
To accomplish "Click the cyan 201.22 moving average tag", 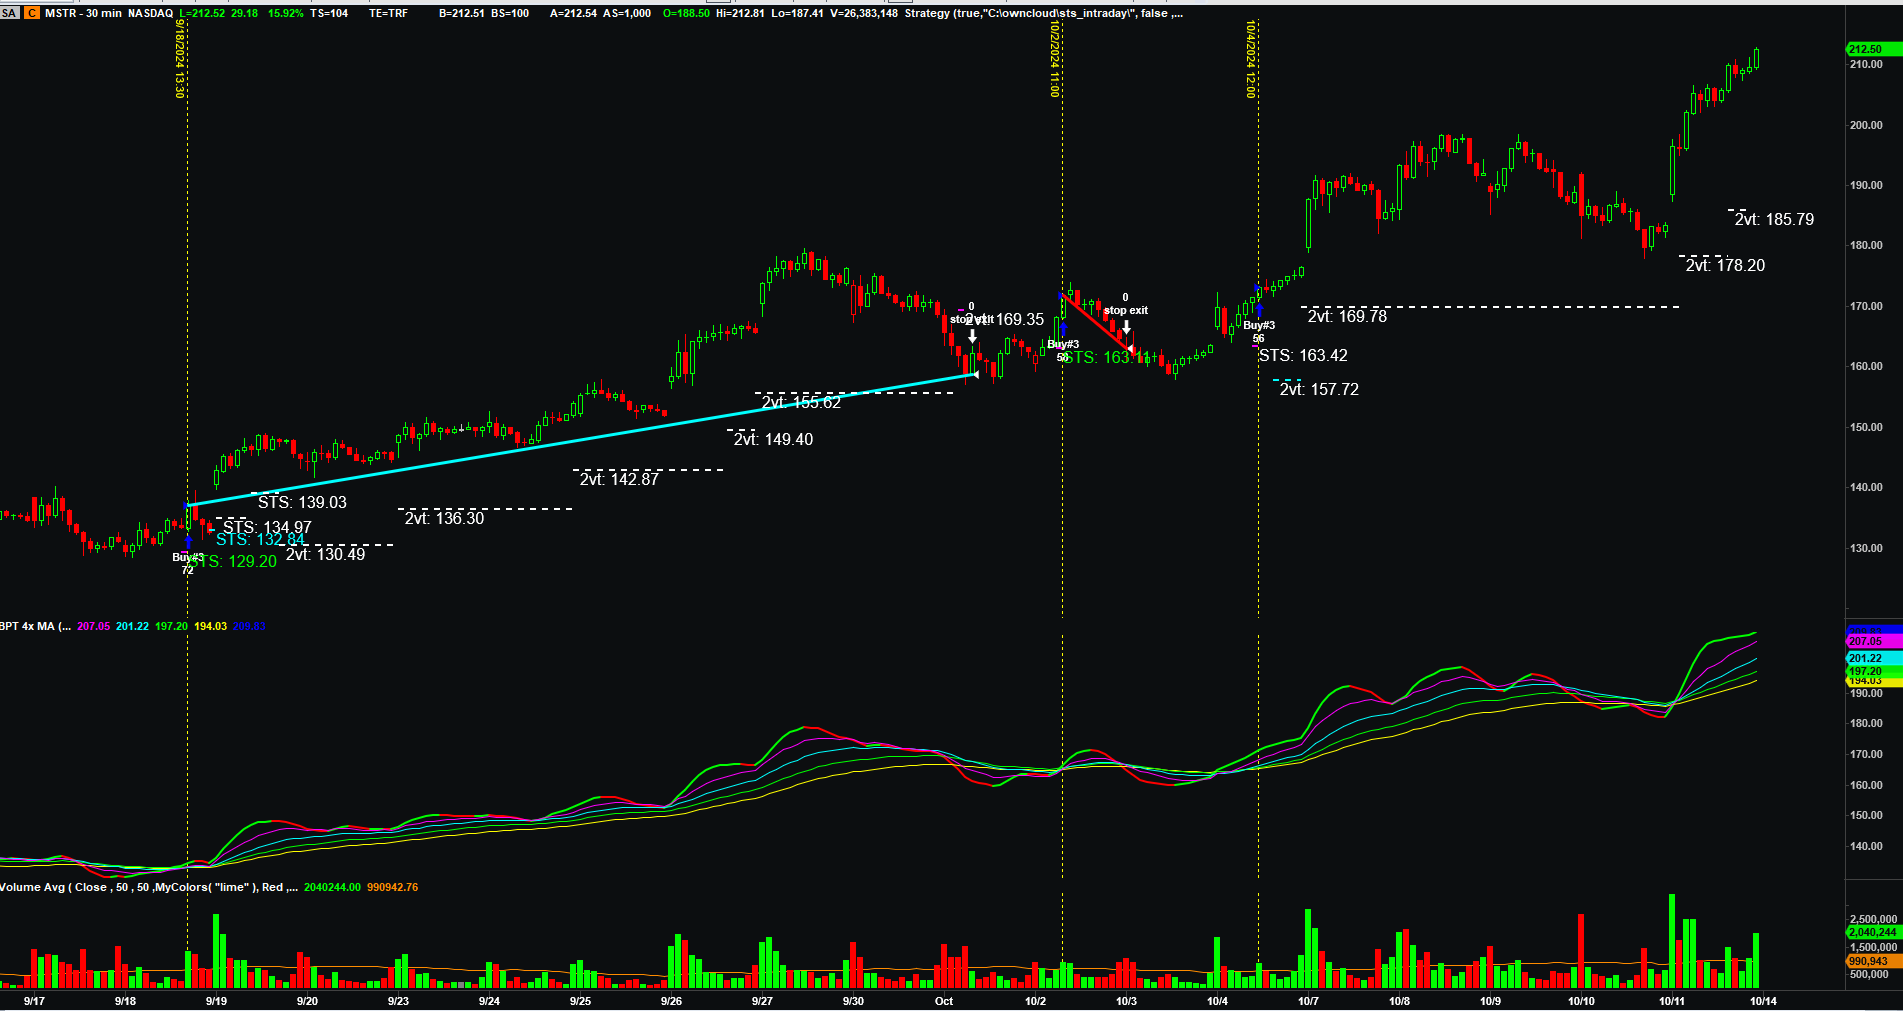I will [1866, 658].
